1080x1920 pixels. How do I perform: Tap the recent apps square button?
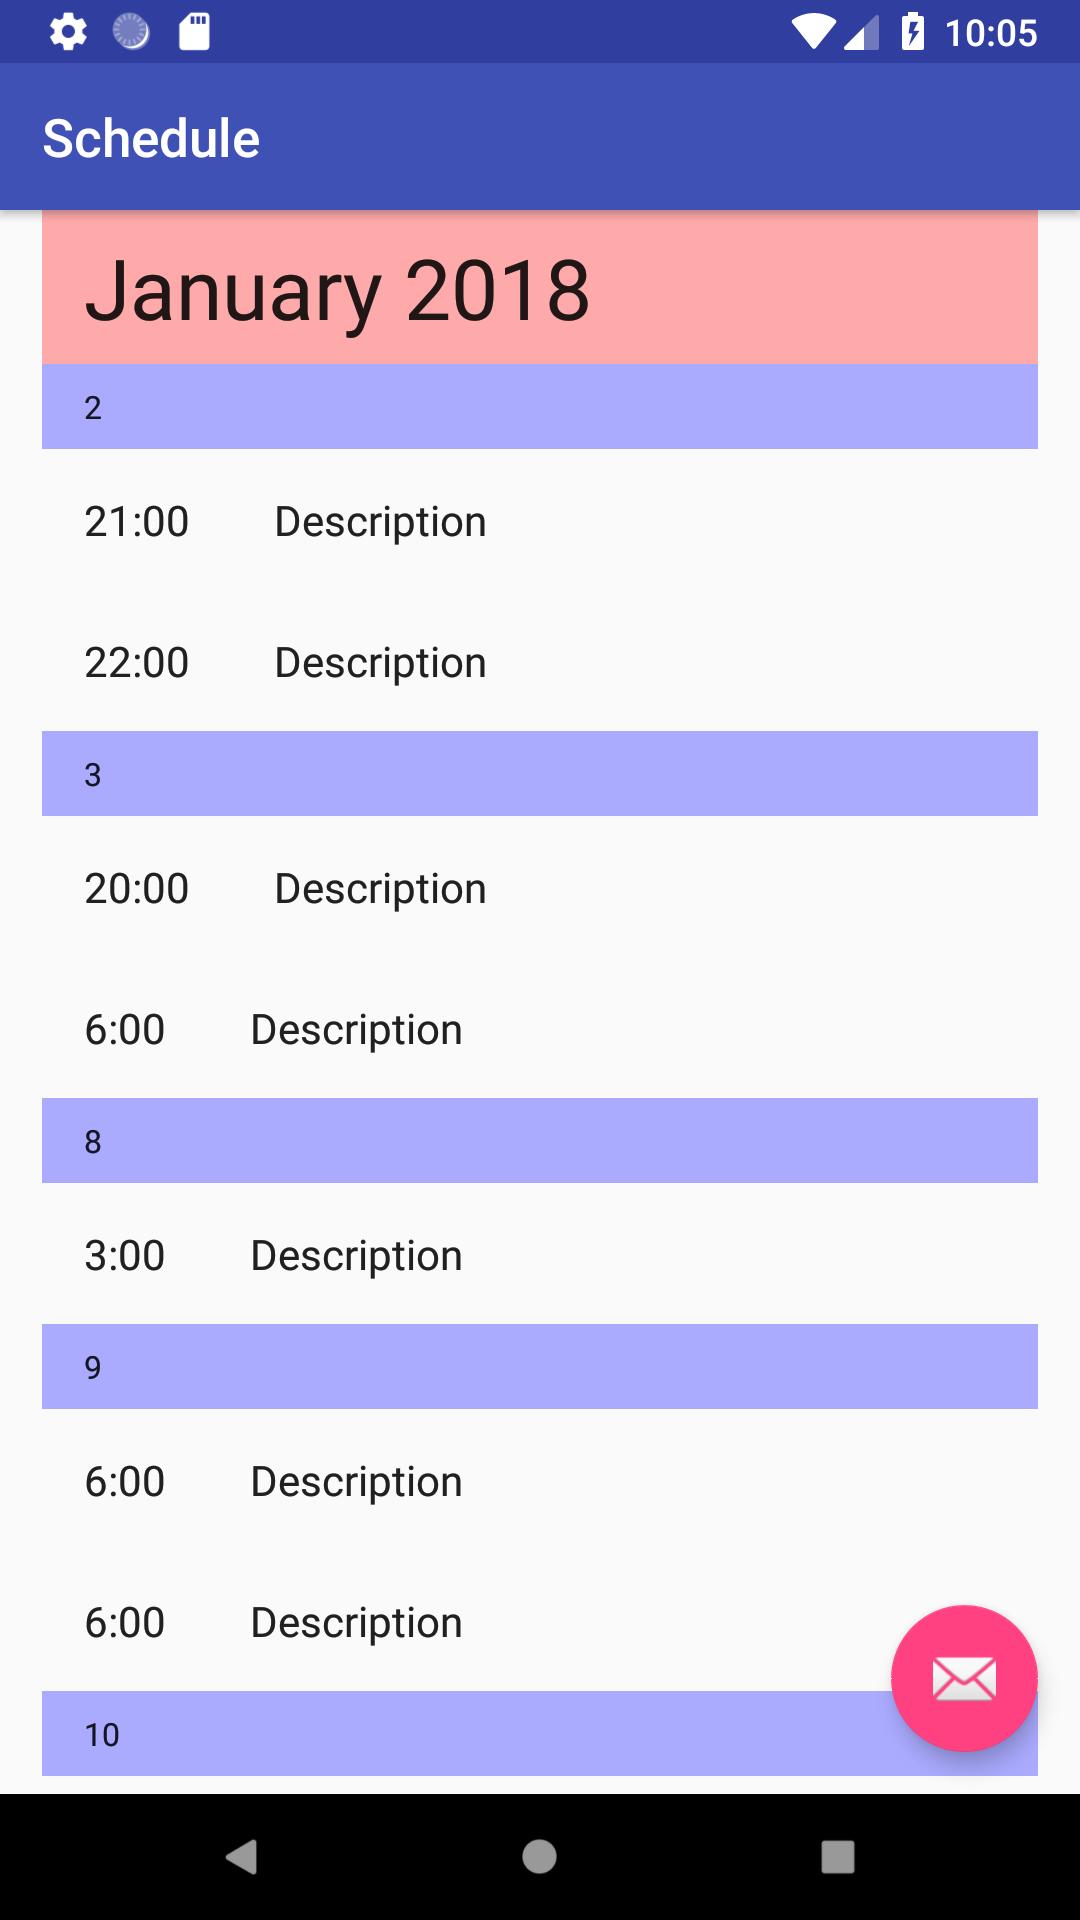click(837, 1857)
